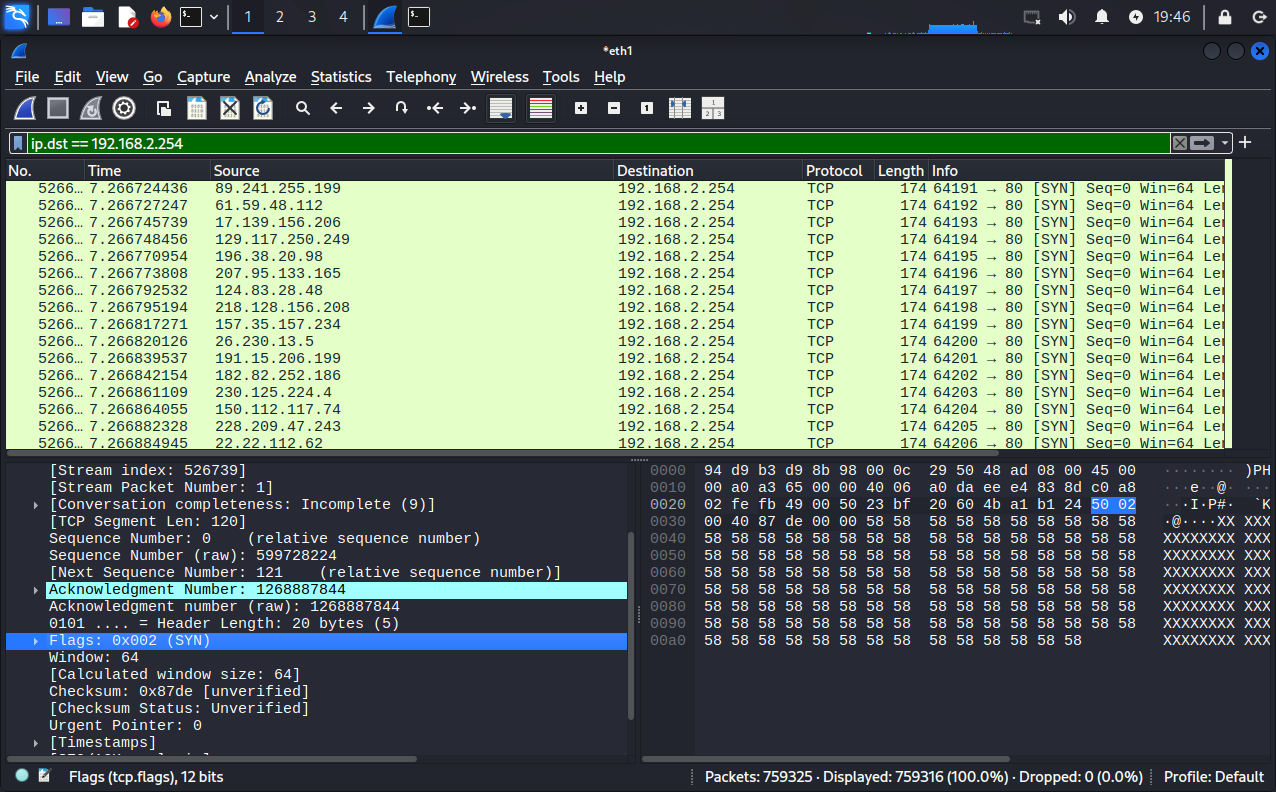Launch Firefox from the top panel
This screenshot has height=792, width=1276.
[160, 17]
